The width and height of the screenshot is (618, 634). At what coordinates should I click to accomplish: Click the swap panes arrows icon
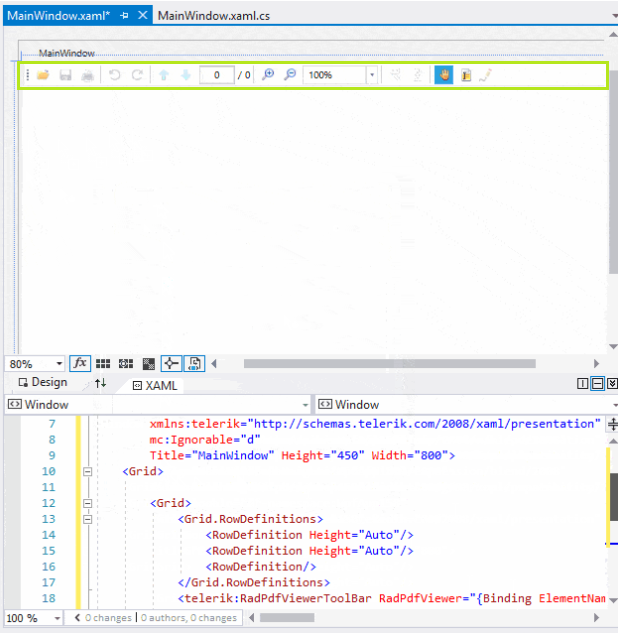pos(100,383)
